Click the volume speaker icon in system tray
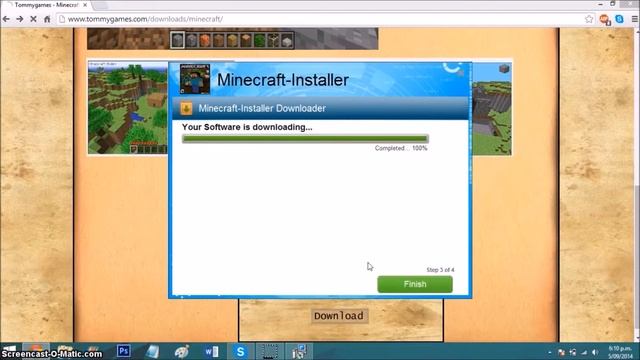 tap(595, 352)
